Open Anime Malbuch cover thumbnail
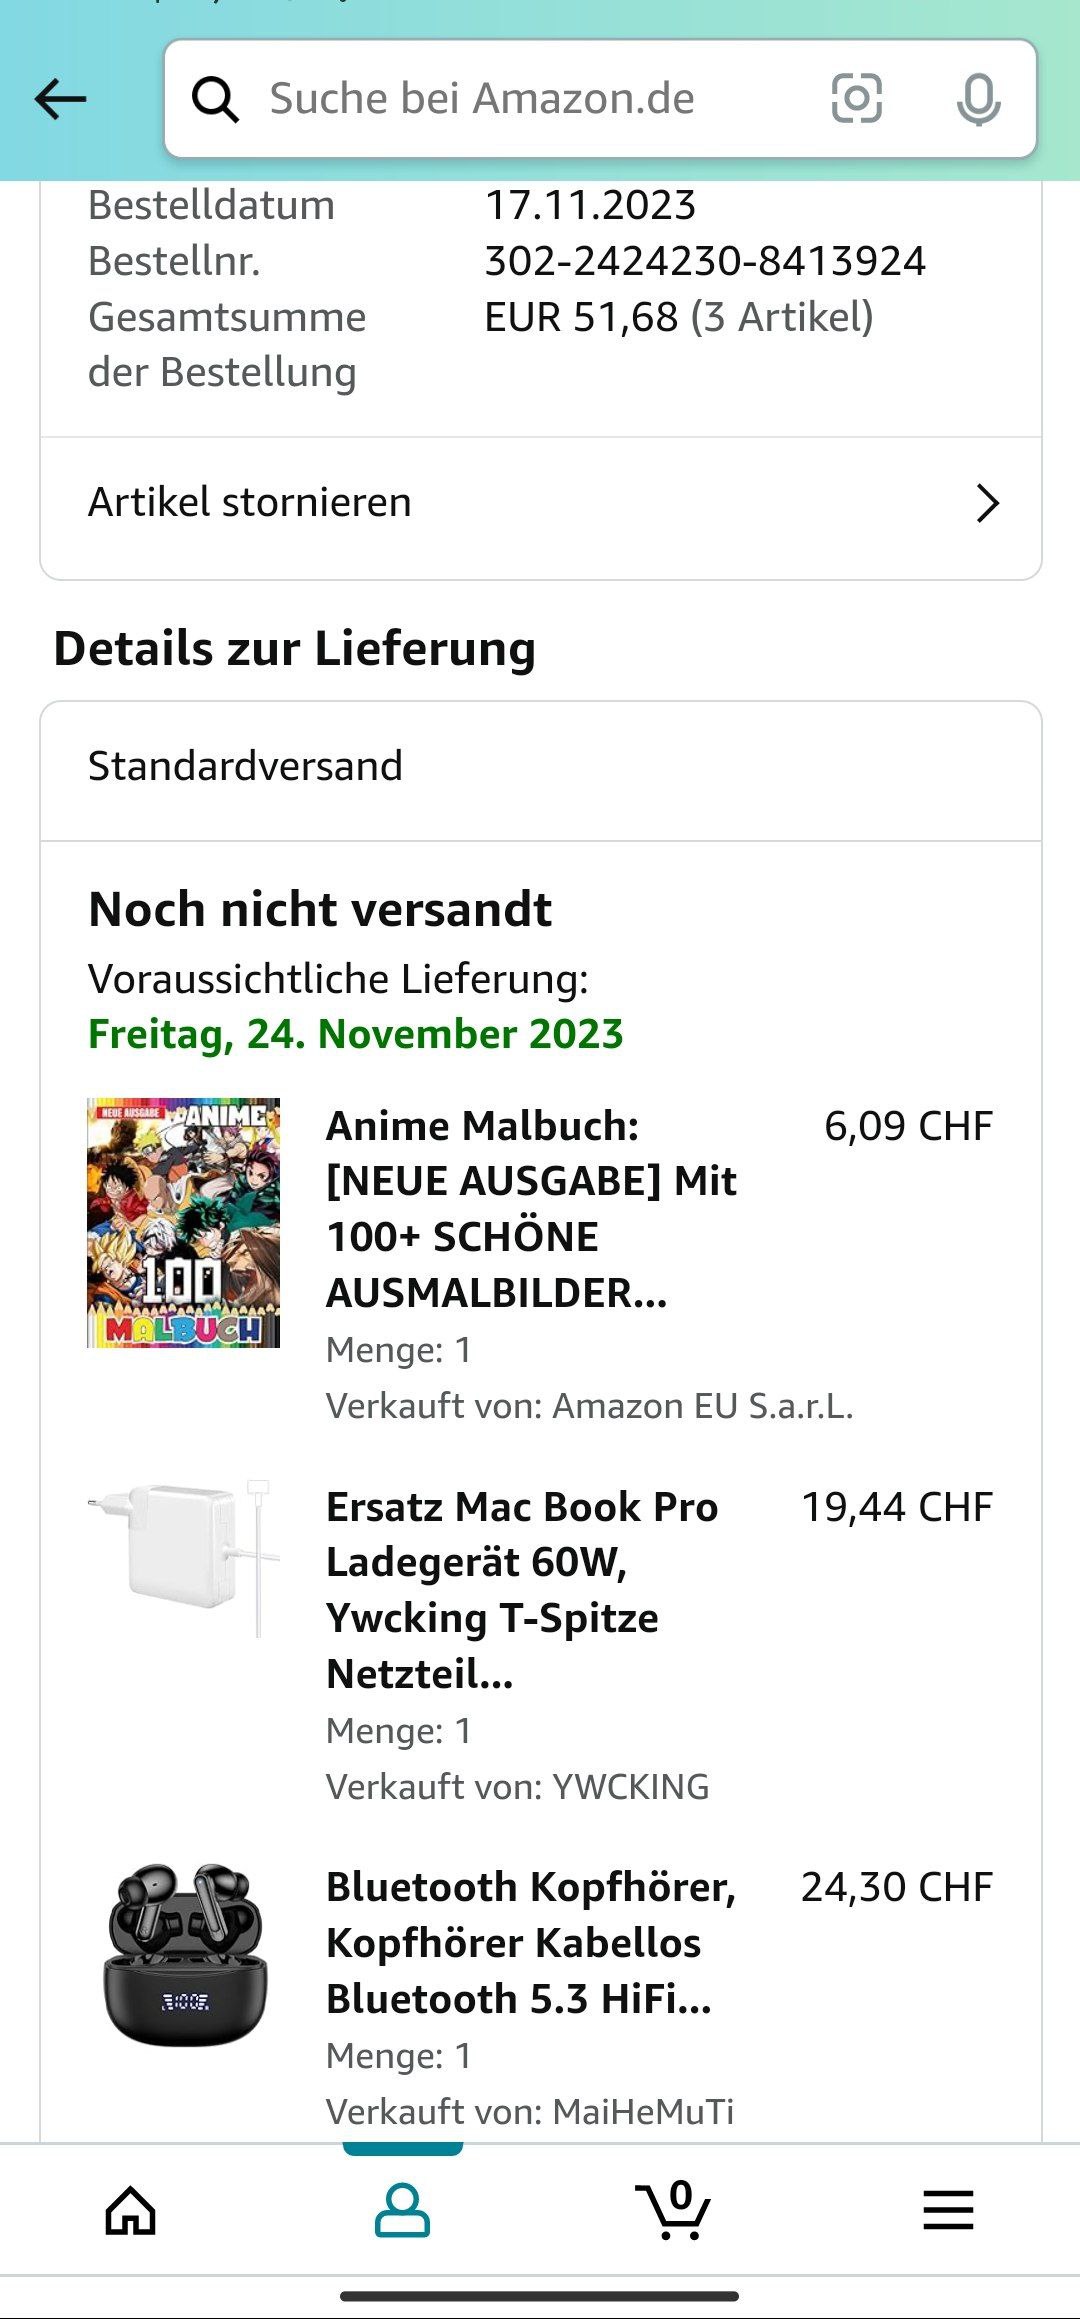The height and width of the screenshot is (2319, 1080). click(183, 1223)
